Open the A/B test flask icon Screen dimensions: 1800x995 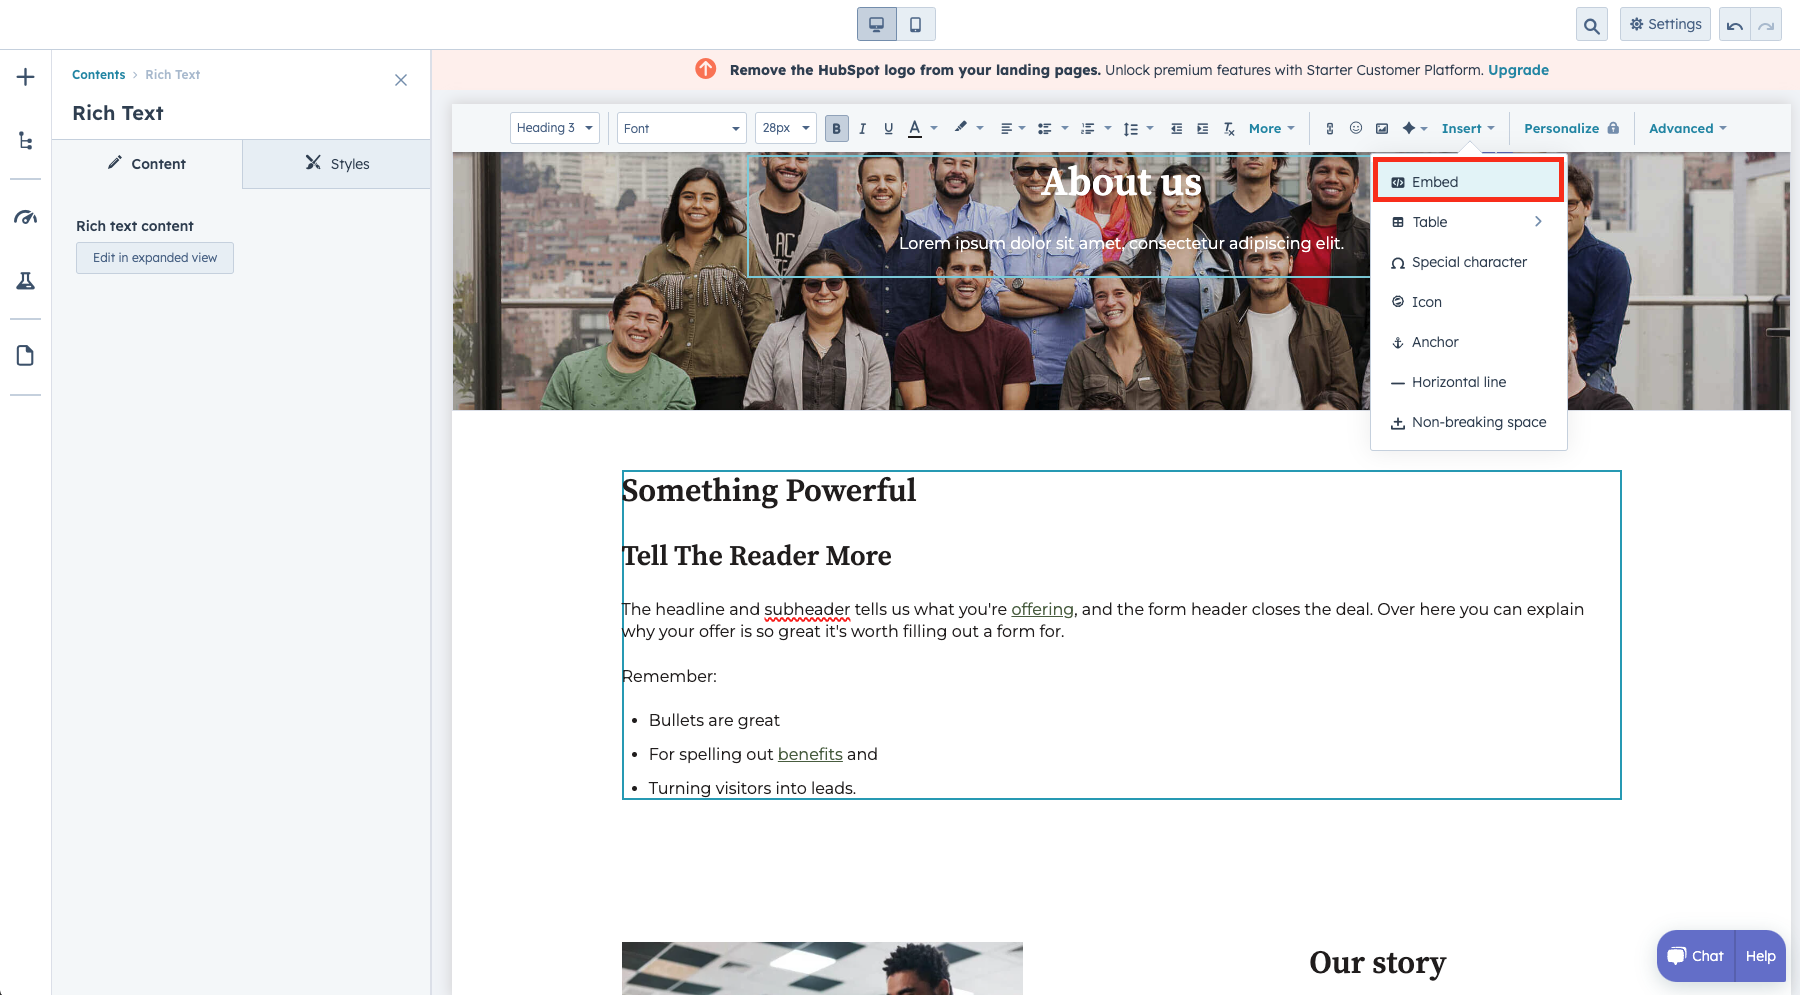[x=25, y=281]
